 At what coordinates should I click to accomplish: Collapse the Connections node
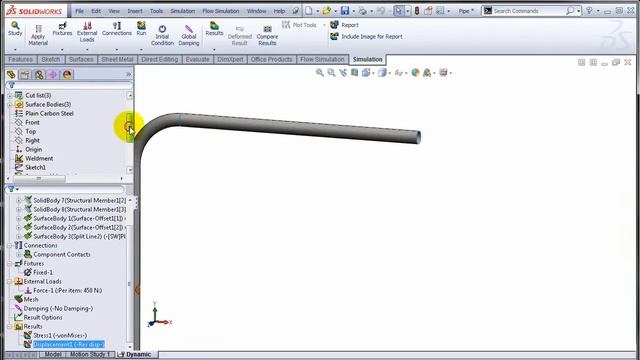pyautogui.click(x=10, y=245)
